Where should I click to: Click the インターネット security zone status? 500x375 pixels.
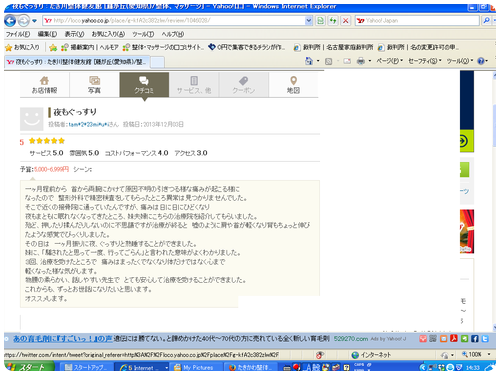coord(371,355)
